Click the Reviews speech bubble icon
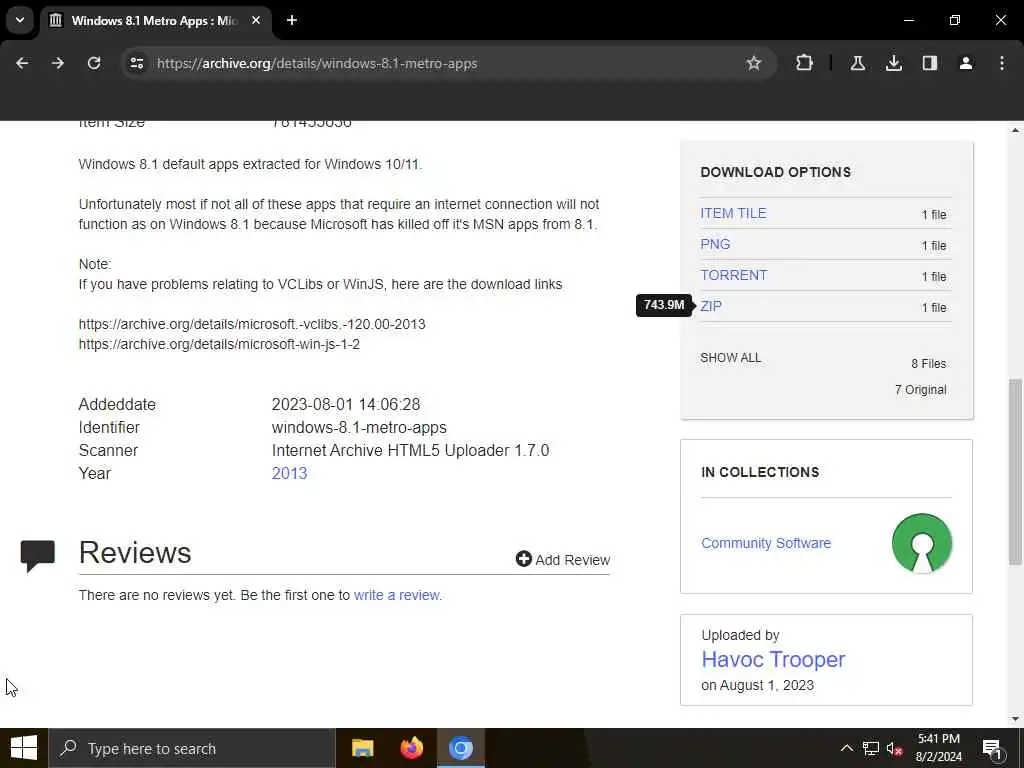 point(37,556)
